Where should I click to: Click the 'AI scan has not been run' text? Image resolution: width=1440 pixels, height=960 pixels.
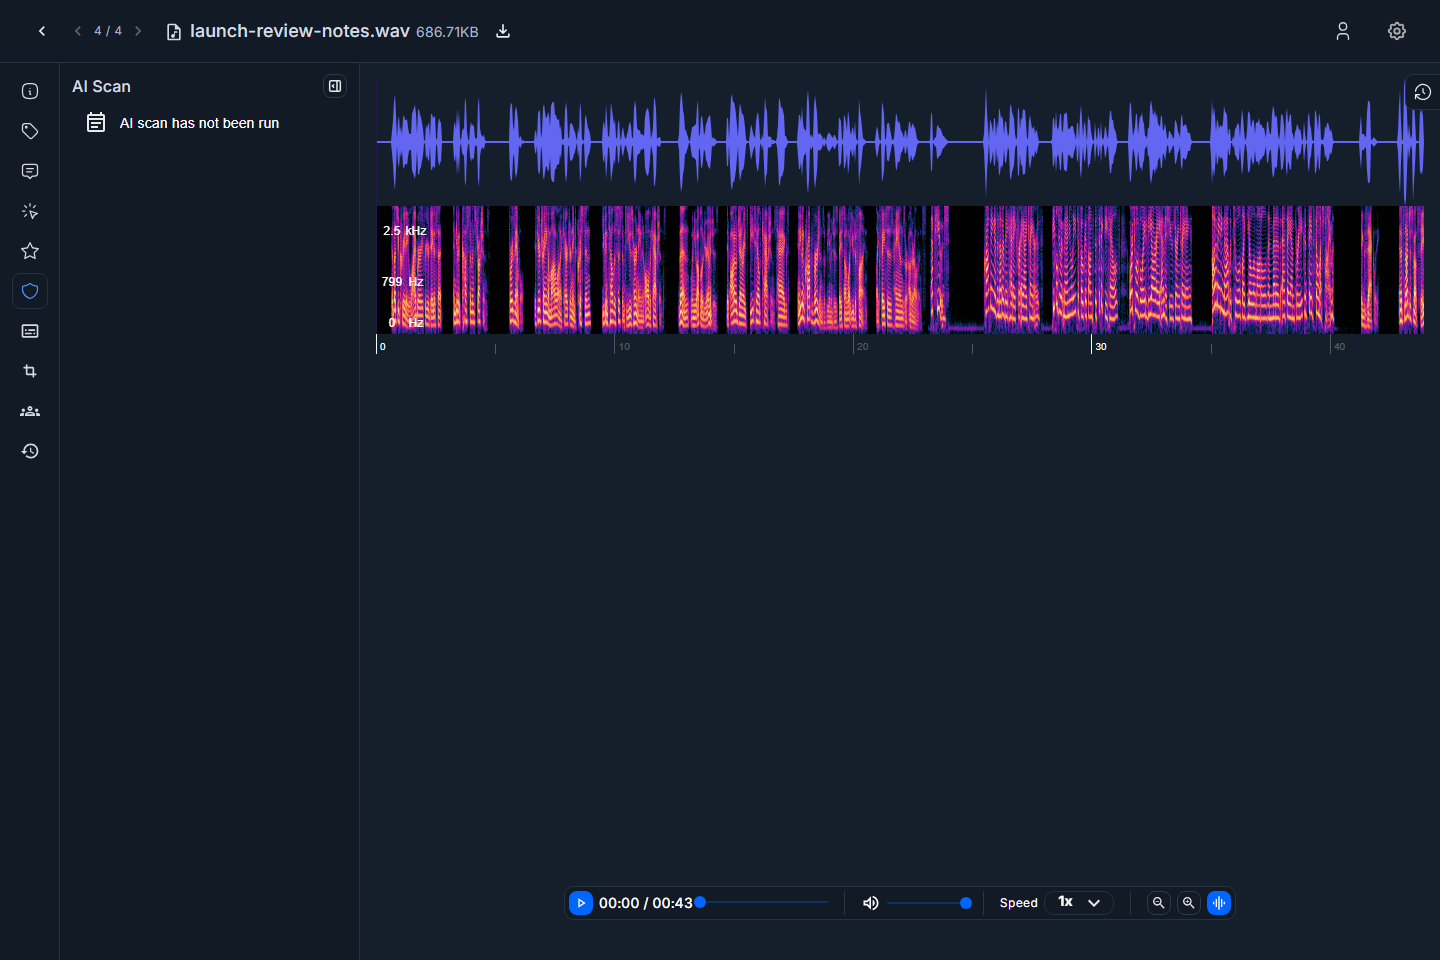[199, 123]
